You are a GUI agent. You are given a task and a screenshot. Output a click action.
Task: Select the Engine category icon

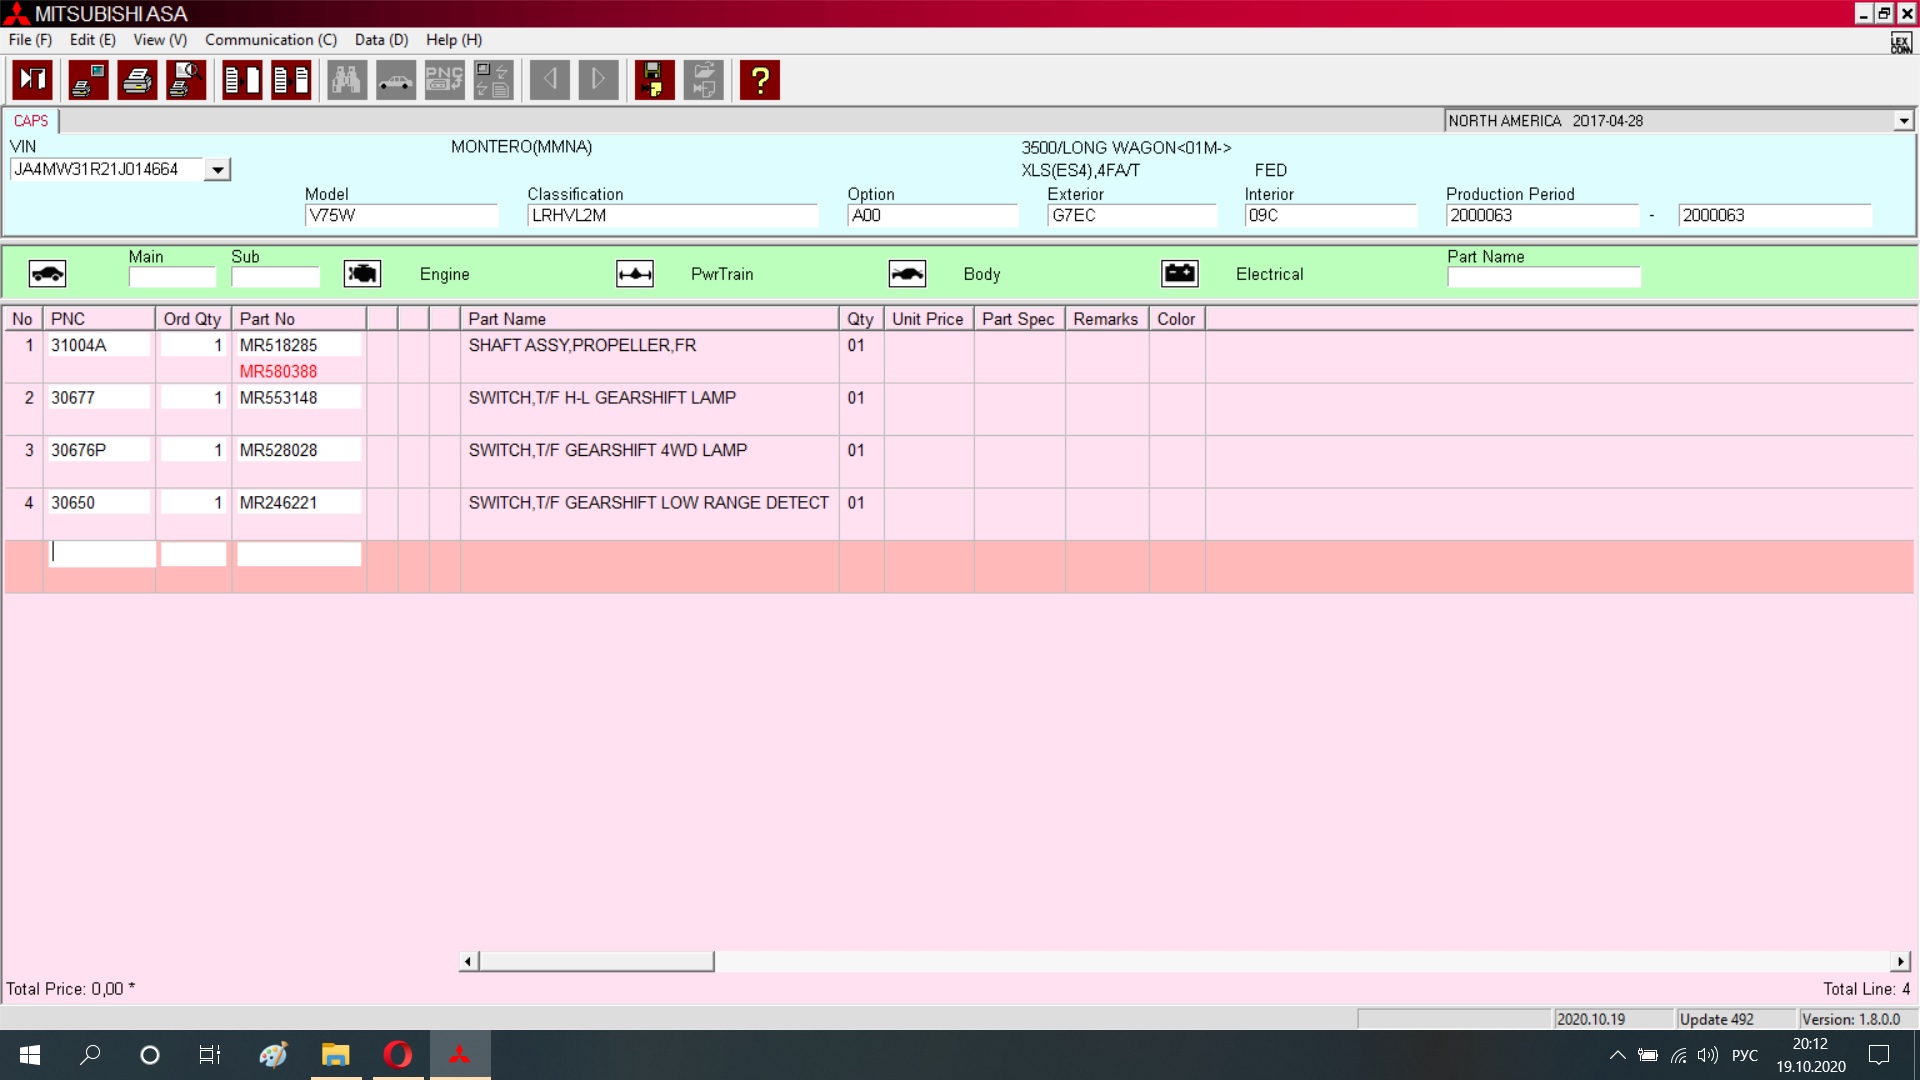point(362,274)
